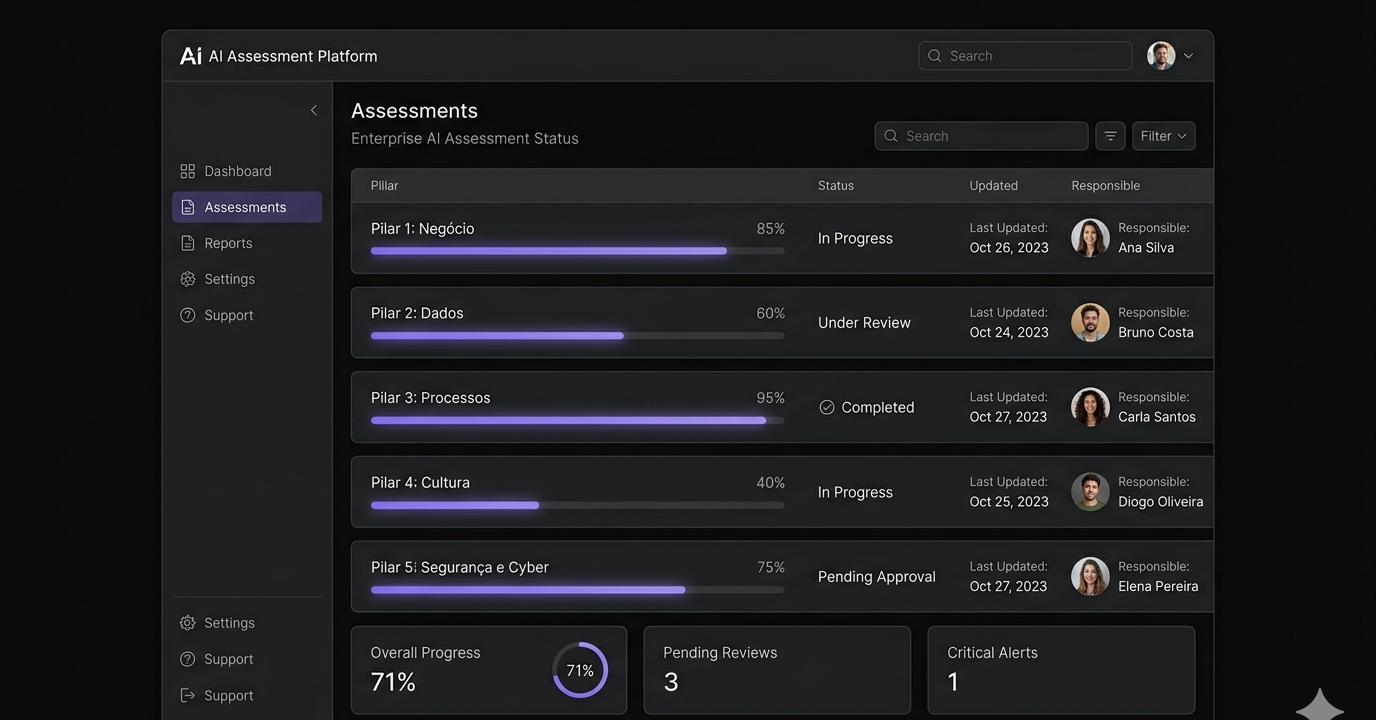Open the Pilar 1: Negócio assessment row
Viewport: 1376px width, 720px height.
click(x=423, y=229)
